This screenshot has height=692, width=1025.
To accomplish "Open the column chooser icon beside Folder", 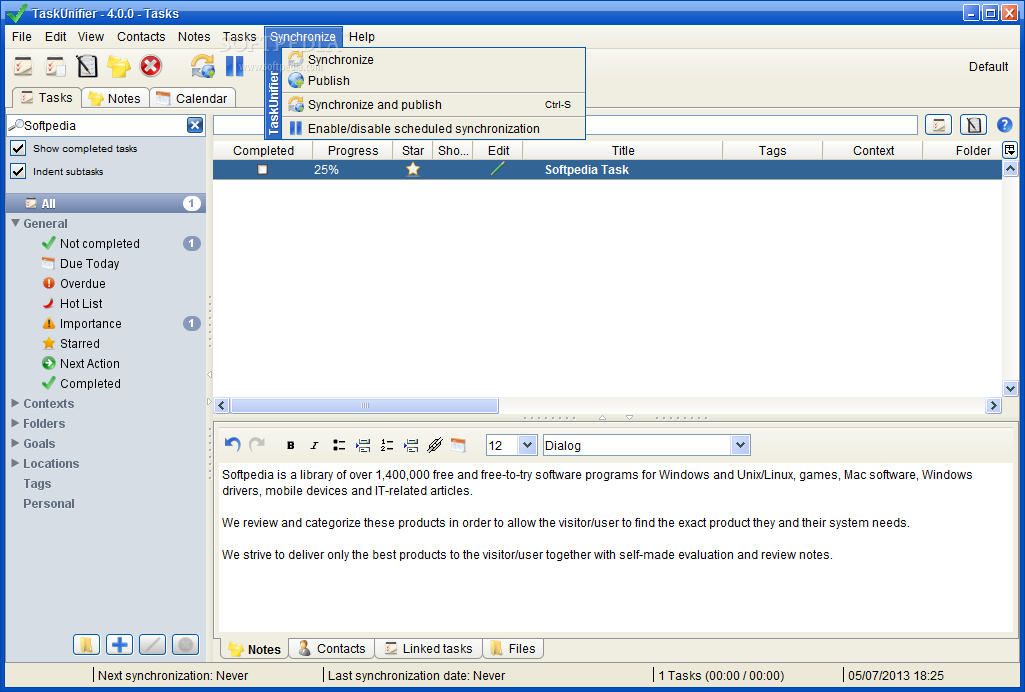I will [1009, 150].
